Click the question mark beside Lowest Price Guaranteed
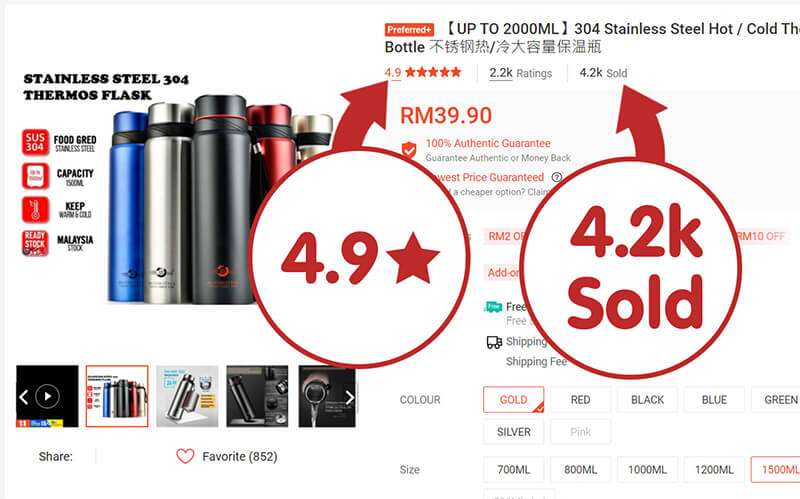This screenshot has height=499, width=800. coord(557,177)
